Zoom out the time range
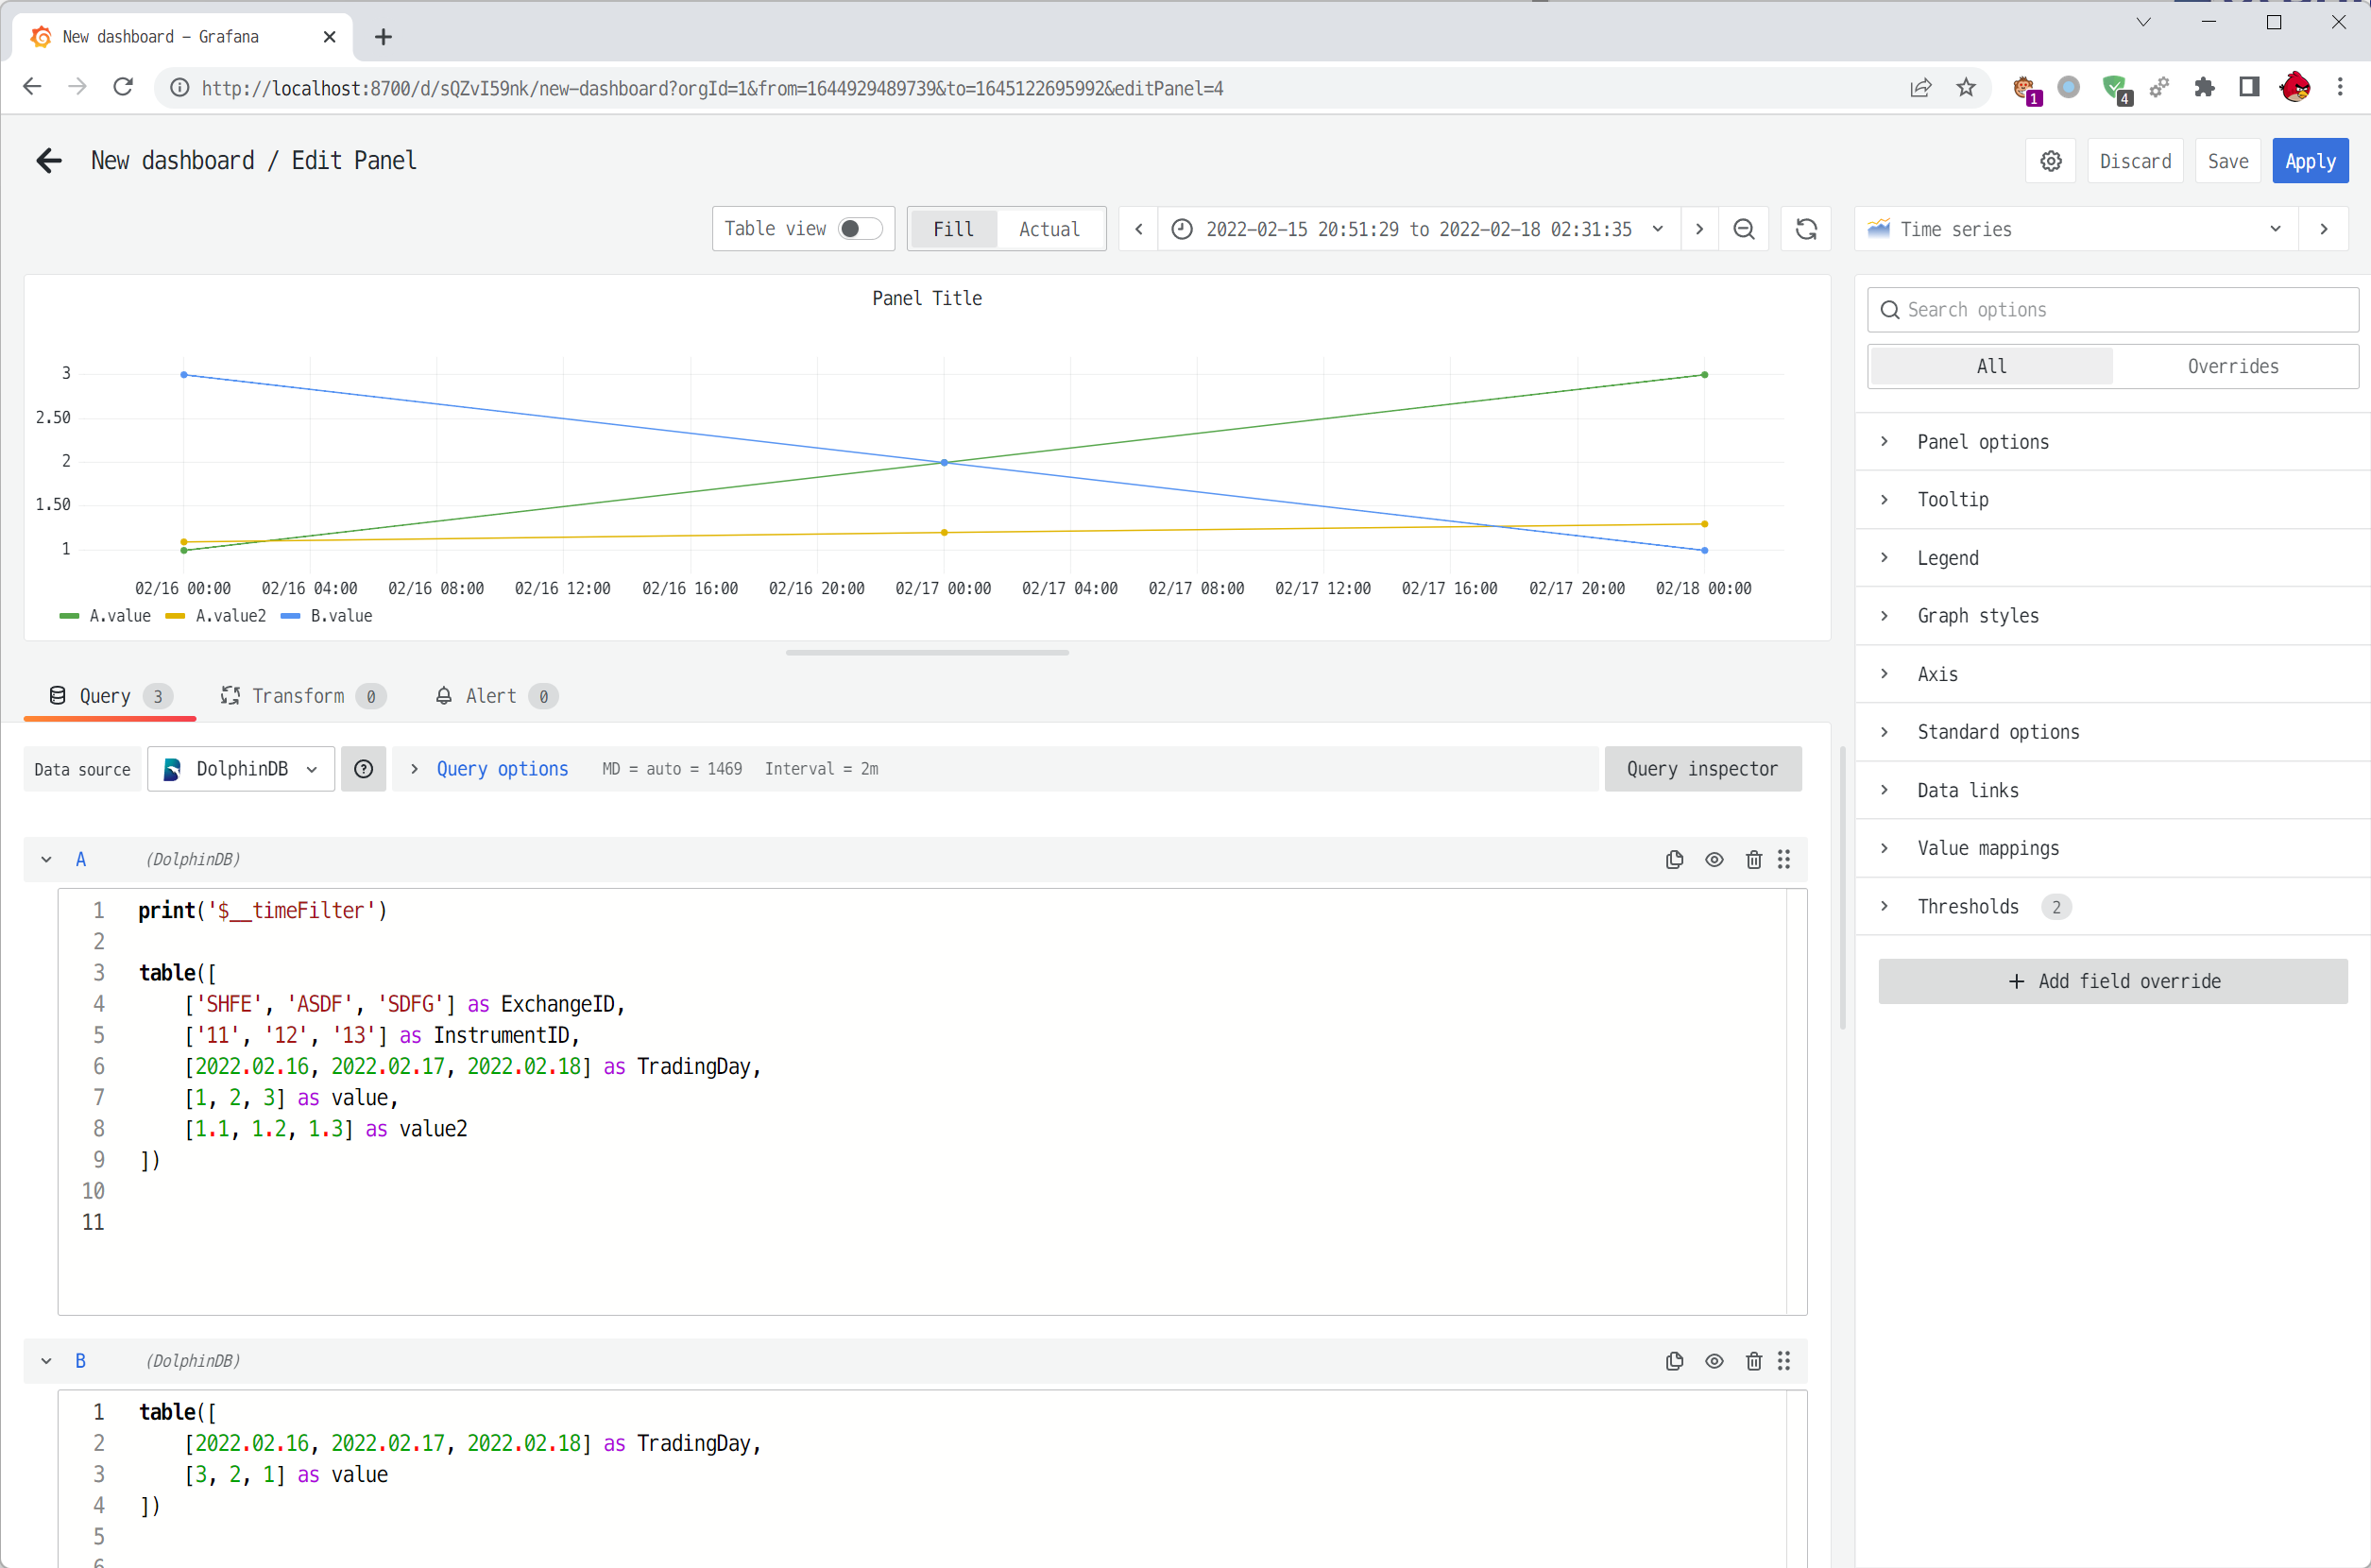The height and width of the screenshot is (1568, 2371). click(1744, 228)
